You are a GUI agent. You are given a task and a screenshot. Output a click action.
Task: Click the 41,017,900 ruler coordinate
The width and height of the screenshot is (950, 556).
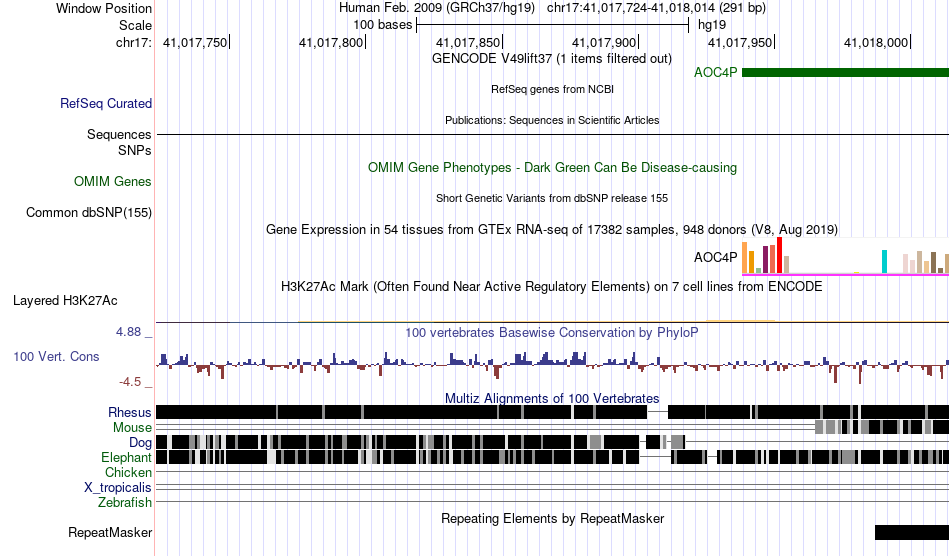604,43
